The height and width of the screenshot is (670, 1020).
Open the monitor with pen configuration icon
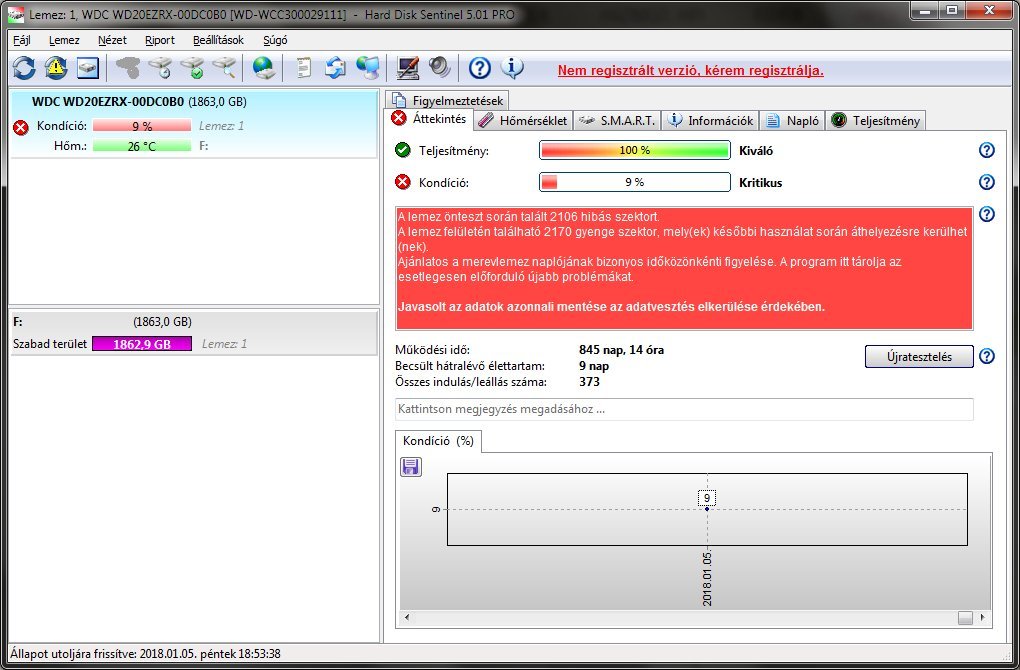(408, 68)
